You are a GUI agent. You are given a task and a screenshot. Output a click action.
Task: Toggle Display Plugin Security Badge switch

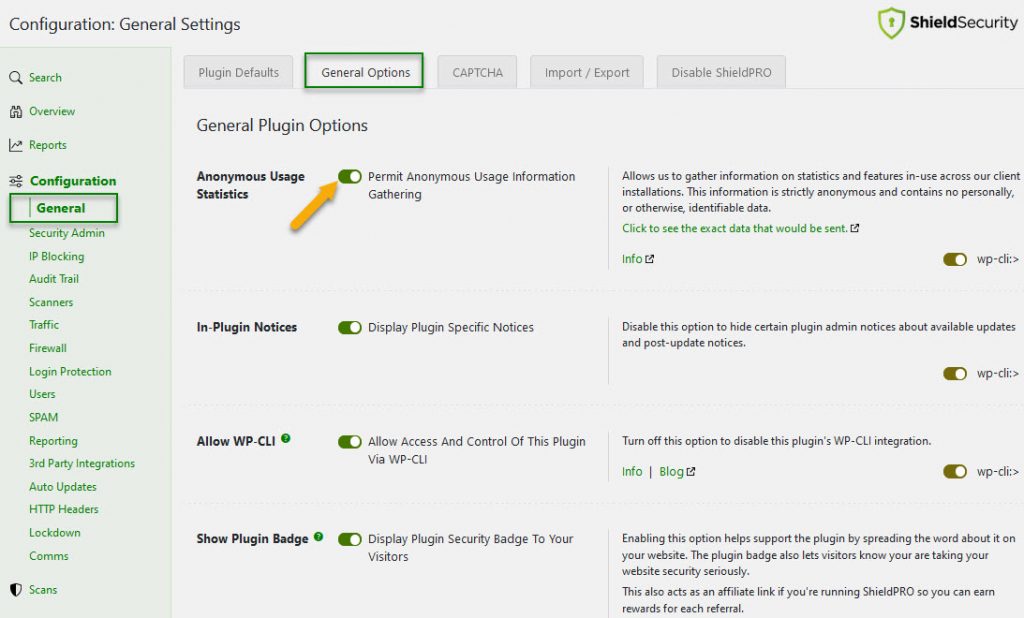(350, 540)
